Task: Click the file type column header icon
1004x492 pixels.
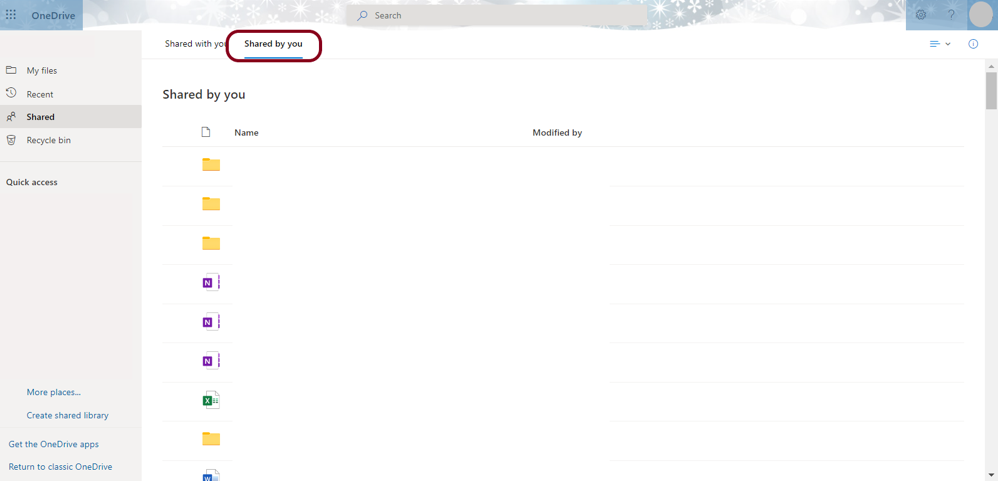Action: click(x=207, y=133)
